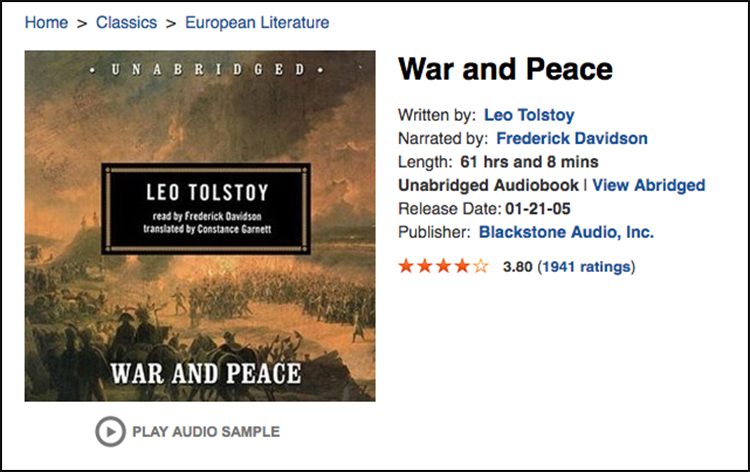This screenshot has height=472, width=750.
Task: Click the fourth orange rating star
Action: tap(462, 266)
